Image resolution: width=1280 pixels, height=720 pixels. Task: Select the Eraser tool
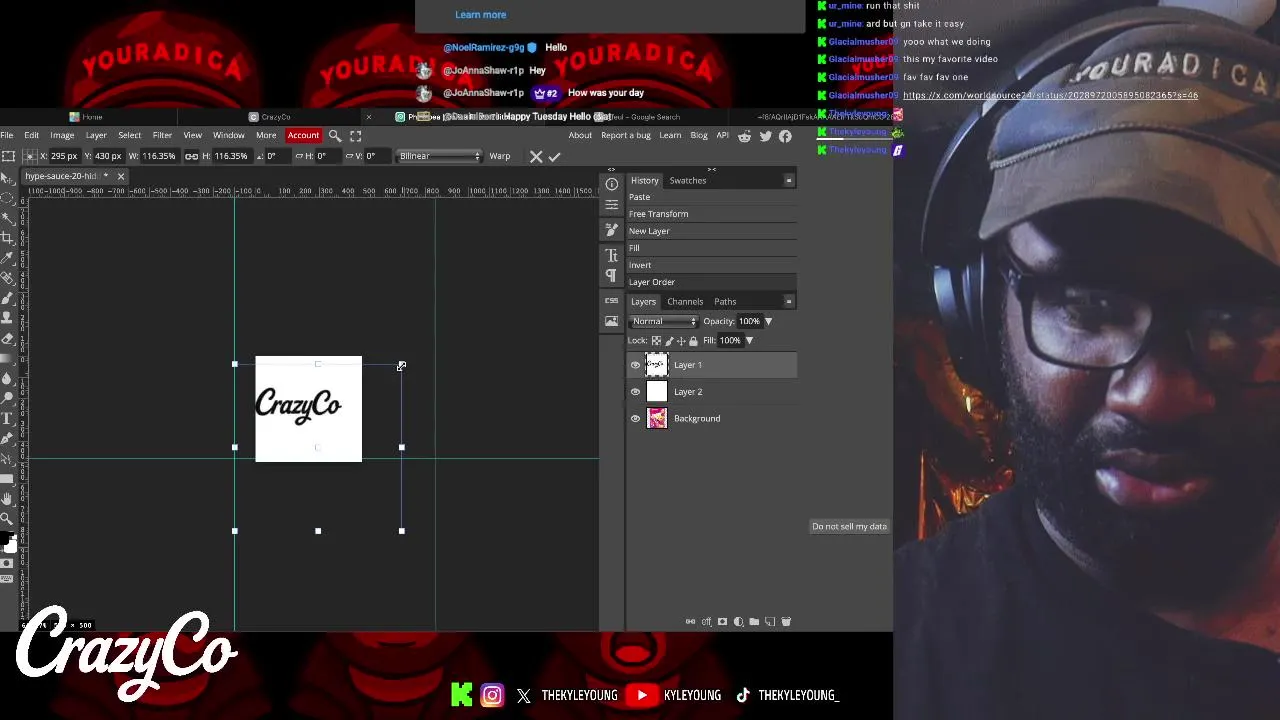tap(8, 338)
